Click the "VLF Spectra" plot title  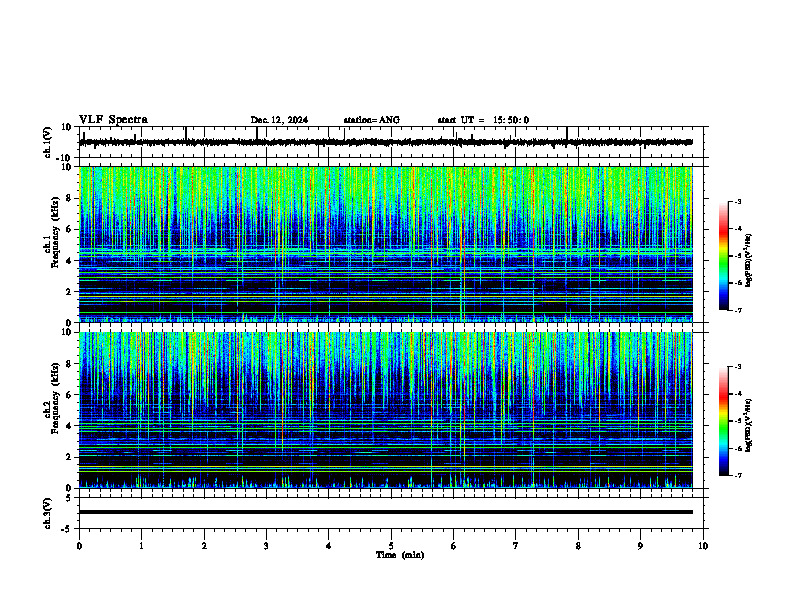(113, 120)
